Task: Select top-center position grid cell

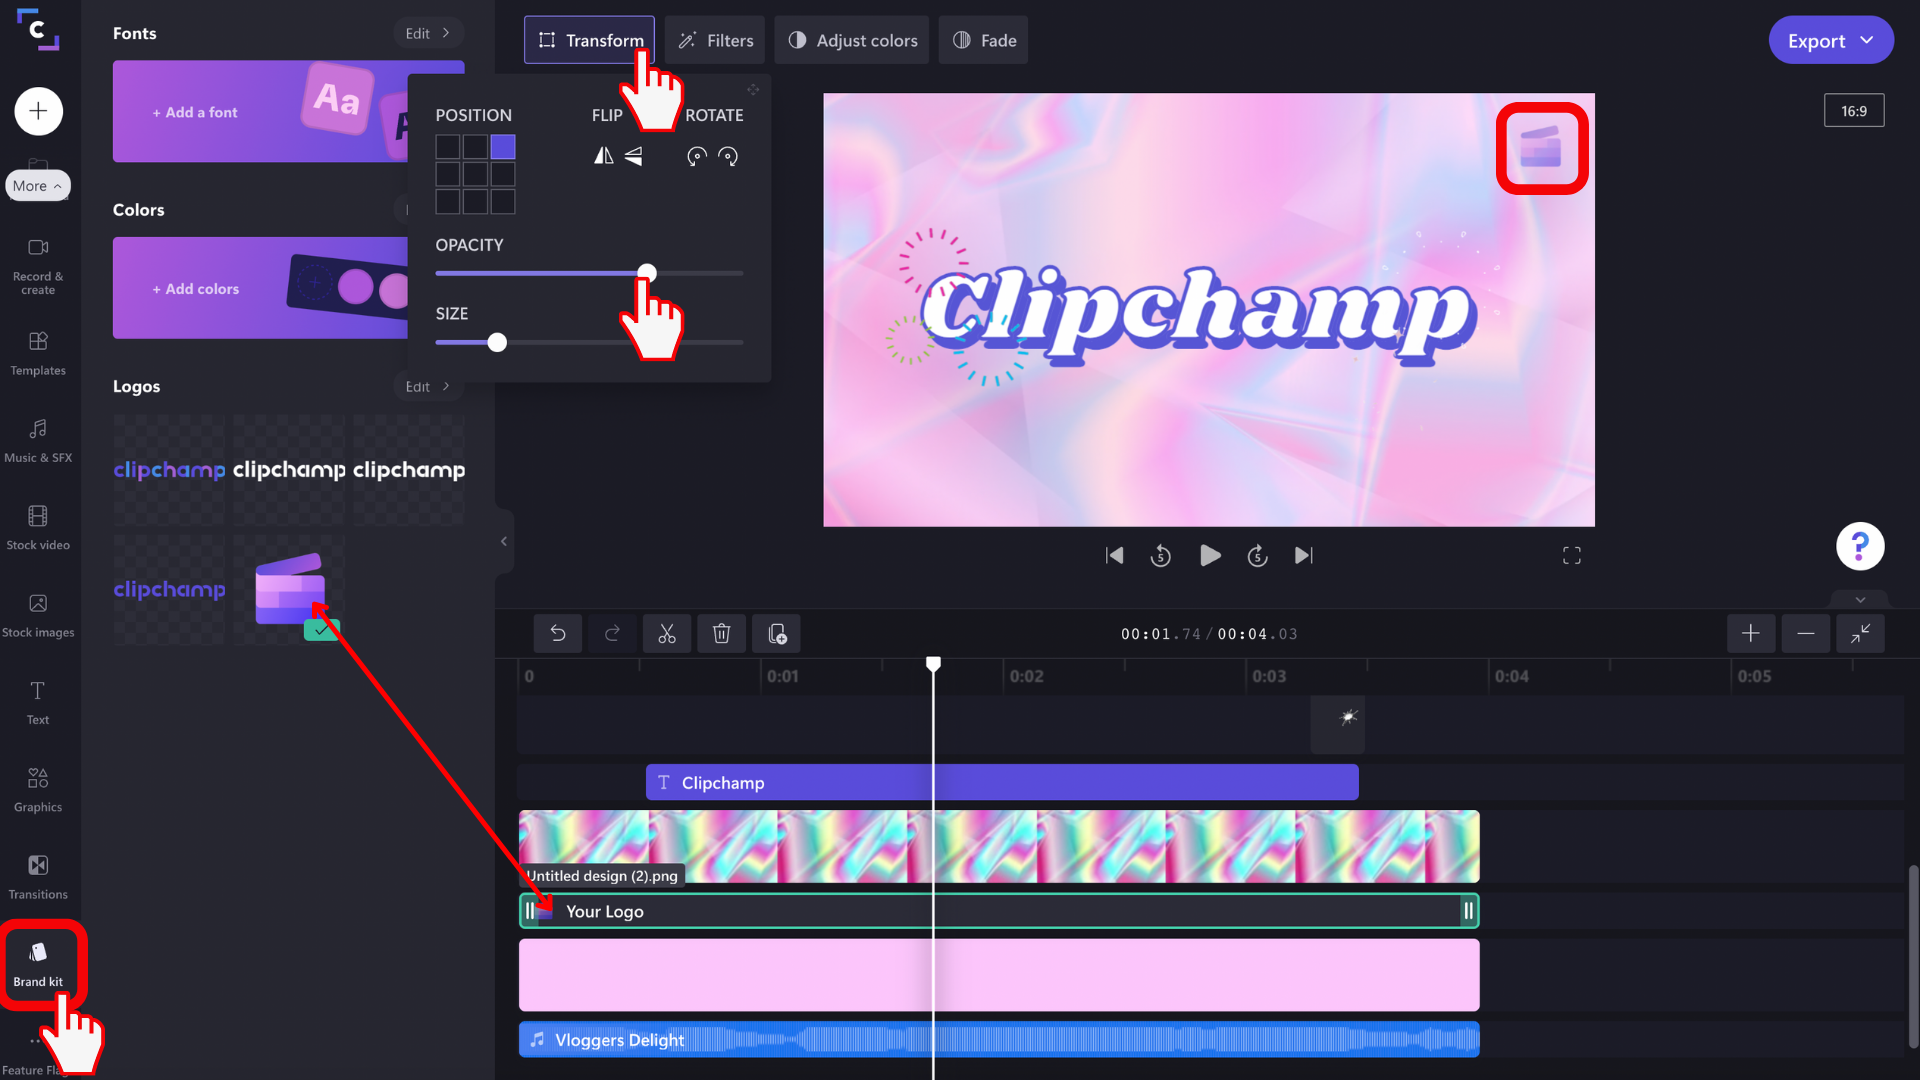Action: point(475,147)
